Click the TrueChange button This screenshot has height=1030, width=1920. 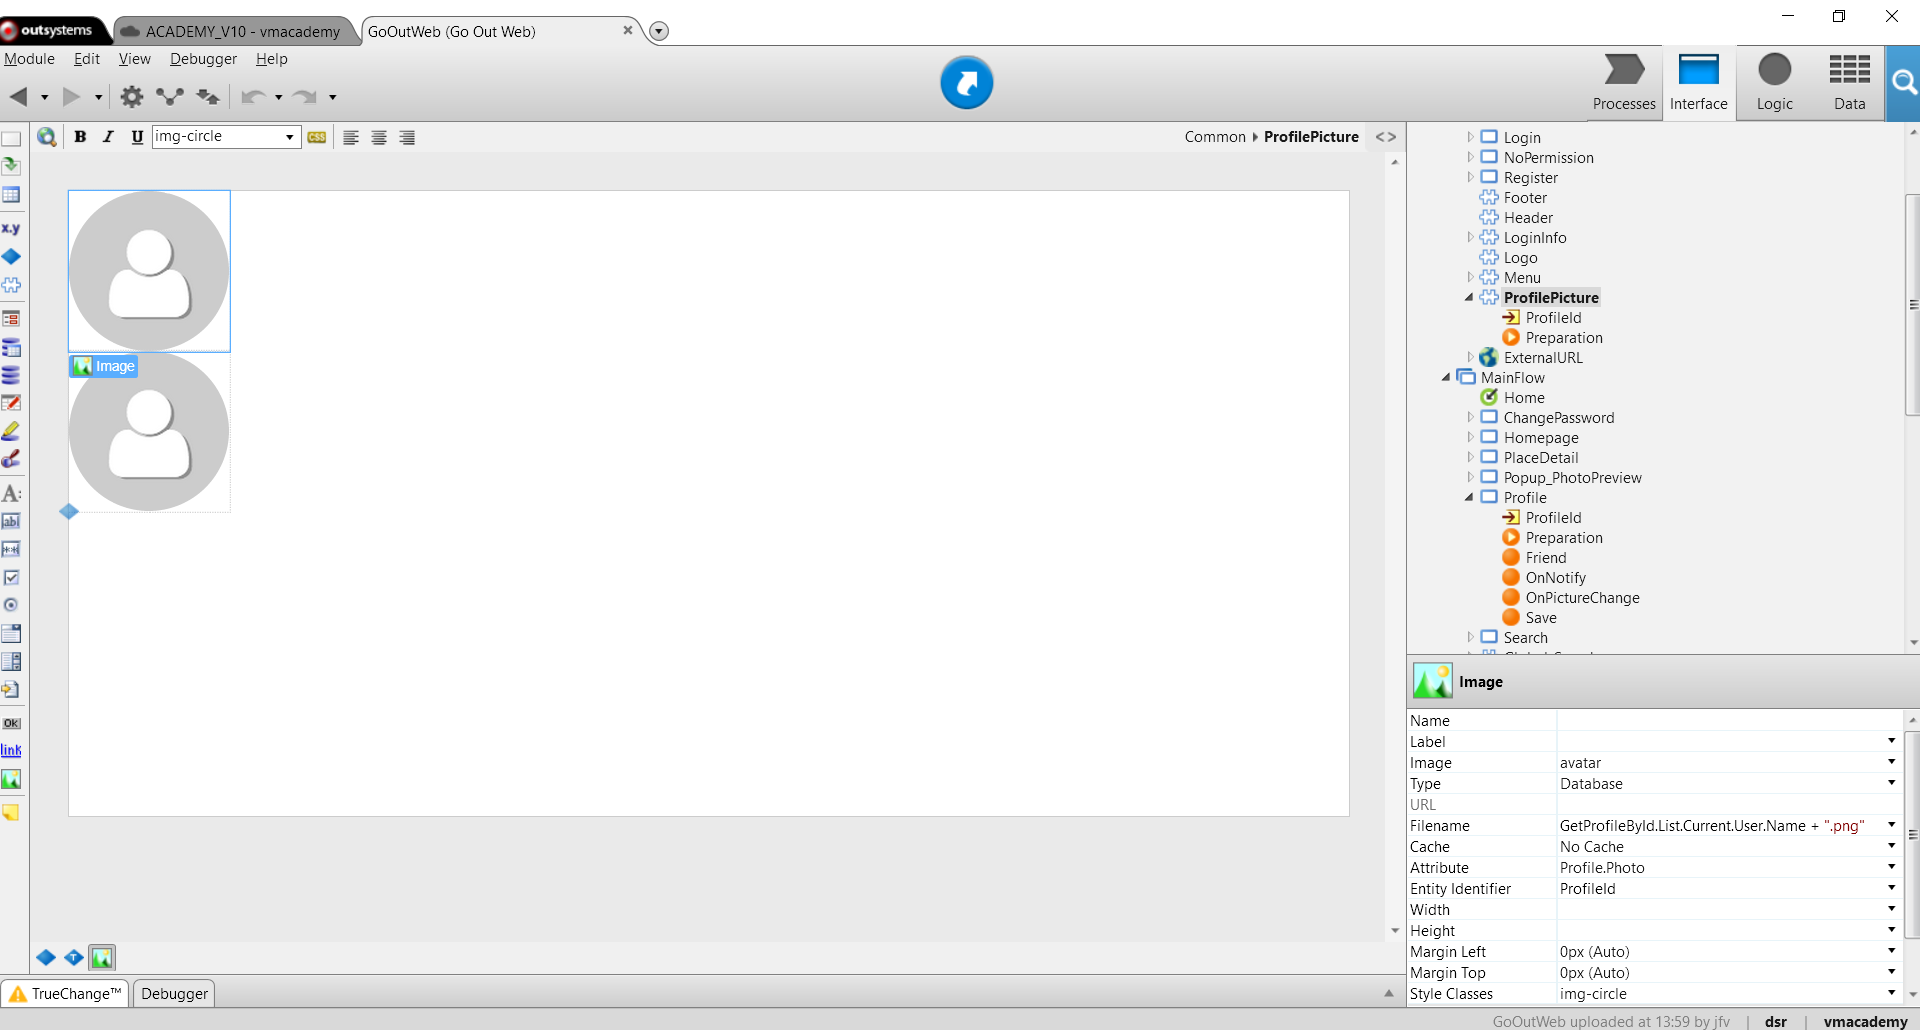[x=64, y=993]
